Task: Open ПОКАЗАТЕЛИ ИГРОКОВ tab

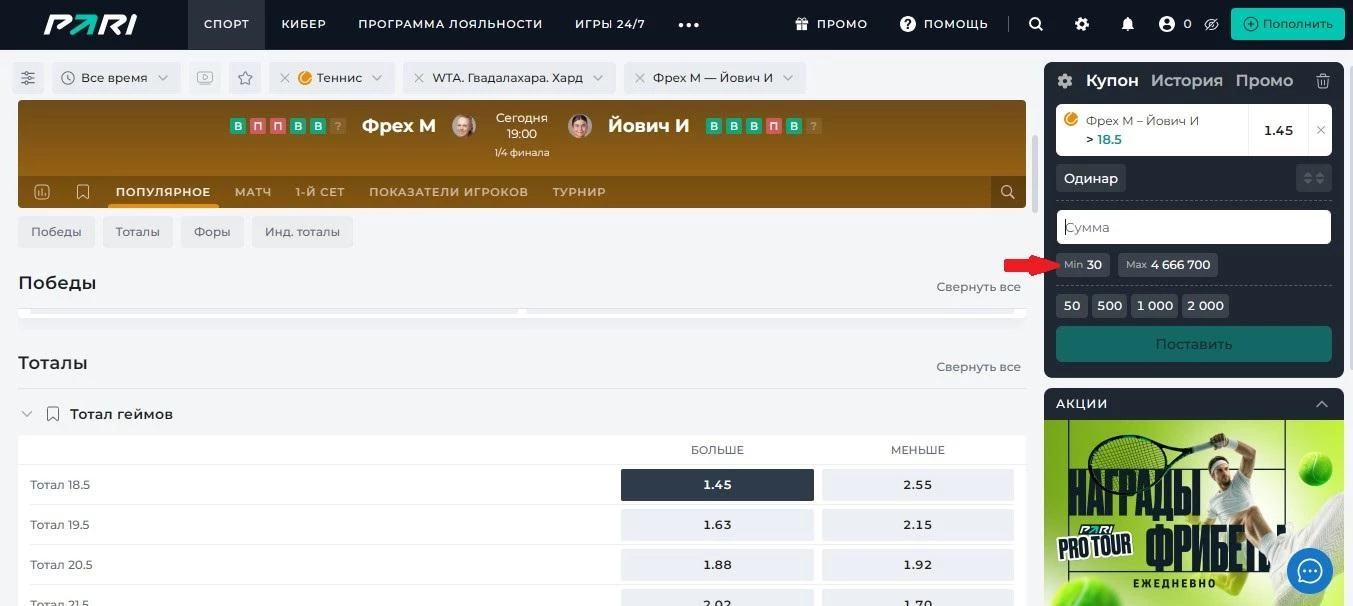Action: click(x=448, y=192)
